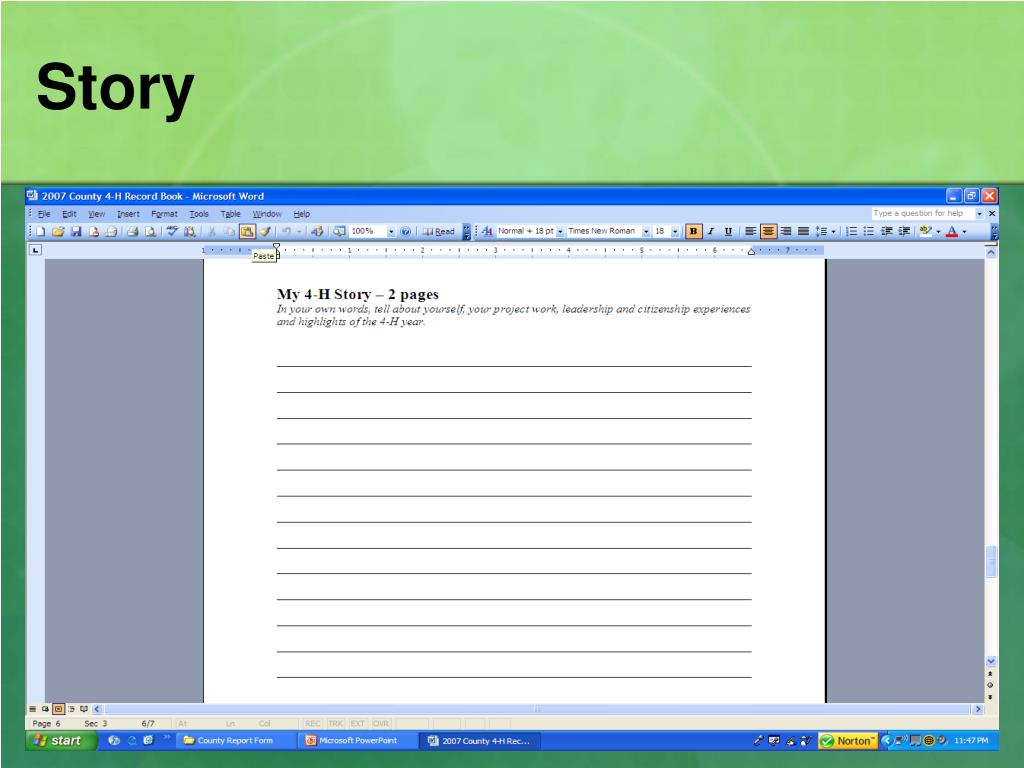
Task: Switch to County Report Form taskbar window
Action: 234,740
